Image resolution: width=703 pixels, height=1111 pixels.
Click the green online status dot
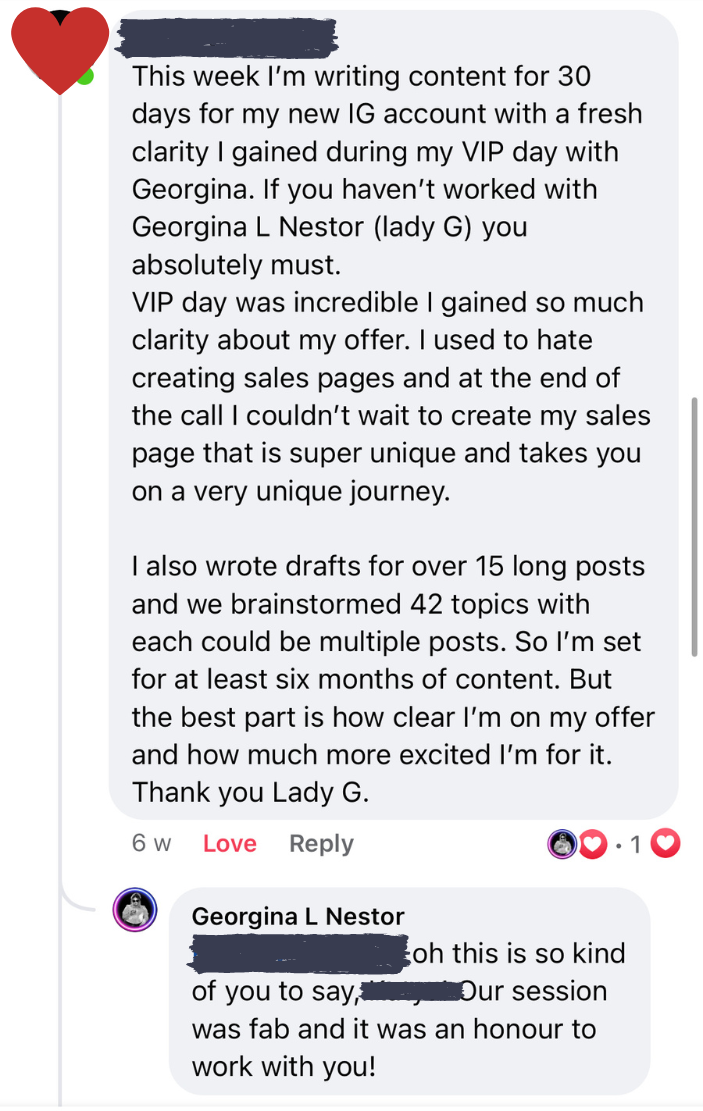point(86,77)
